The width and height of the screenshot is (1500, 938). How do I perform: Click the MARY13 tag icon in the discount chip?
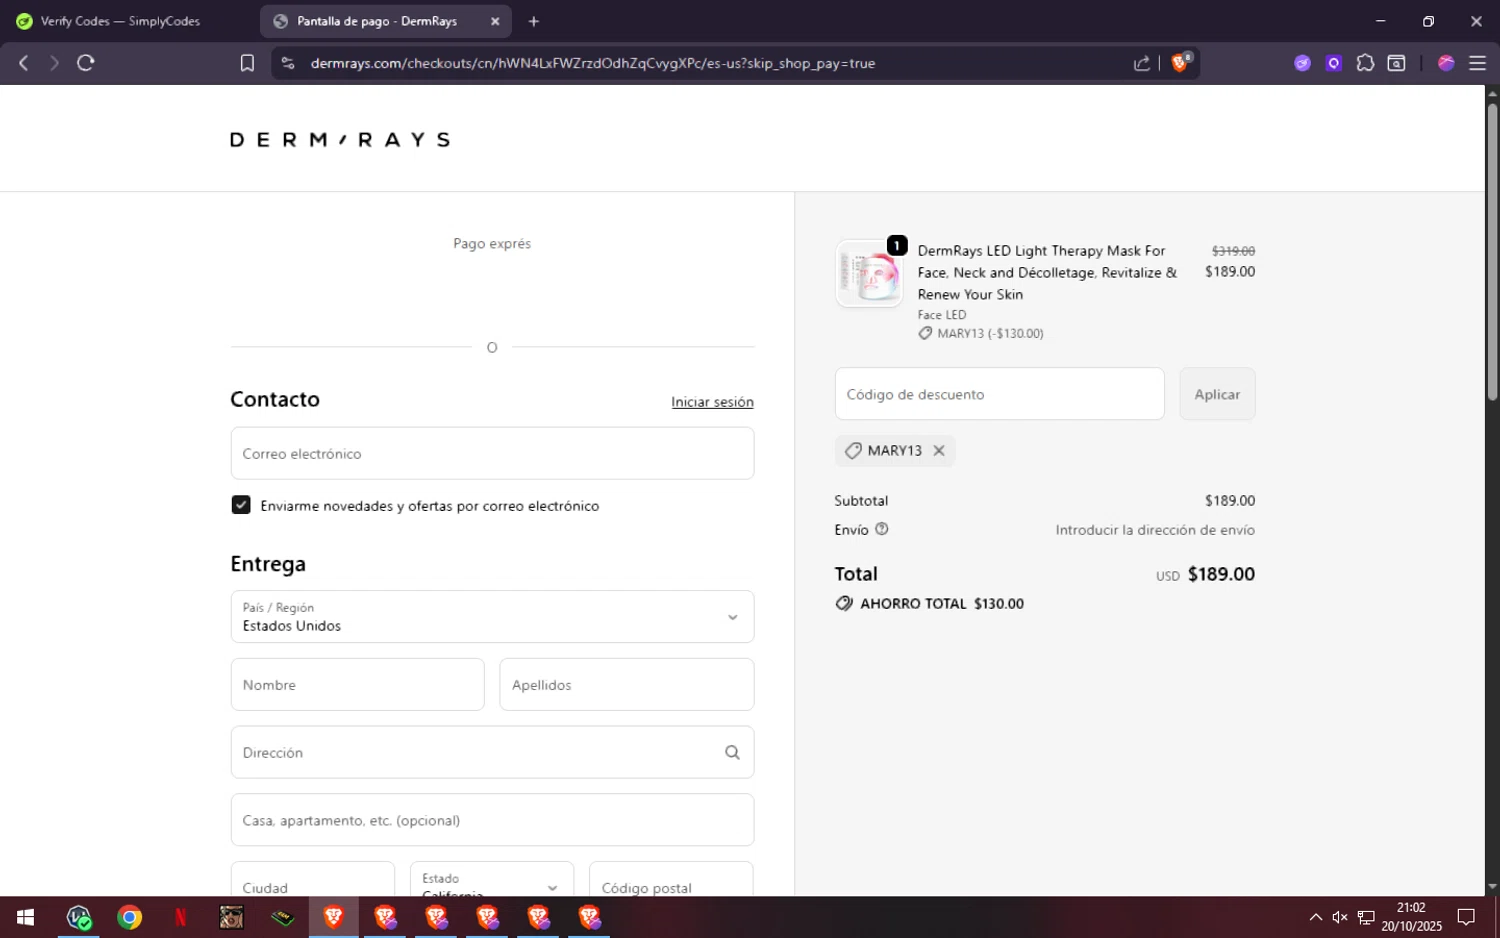tap(853, 451)
